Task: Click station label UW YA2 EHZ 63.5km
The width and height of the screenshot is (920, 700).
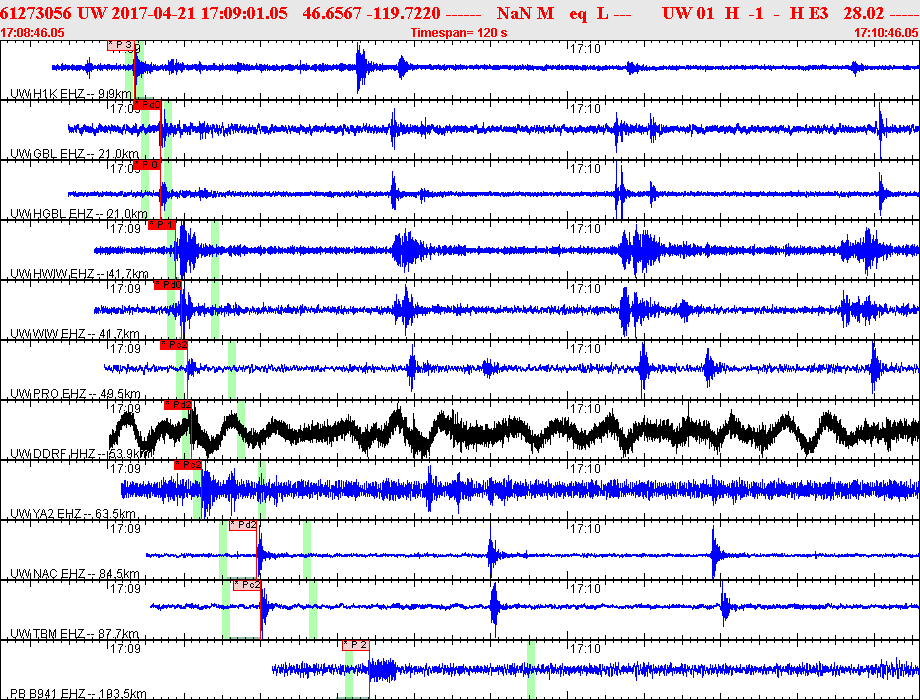Action: pyautogui.click(x=73, y=513)
